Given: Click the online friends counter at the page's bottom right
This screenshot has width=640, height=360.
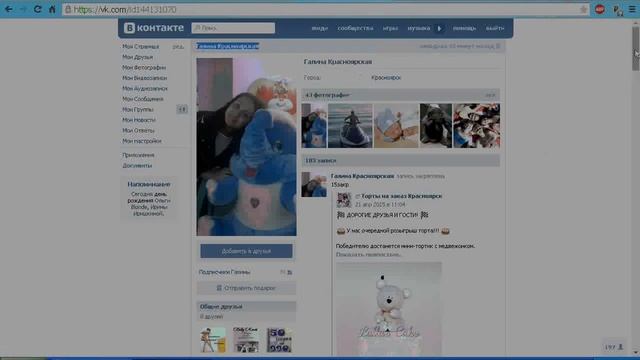Looking at the screenshot, I should [x=615, y=347].
